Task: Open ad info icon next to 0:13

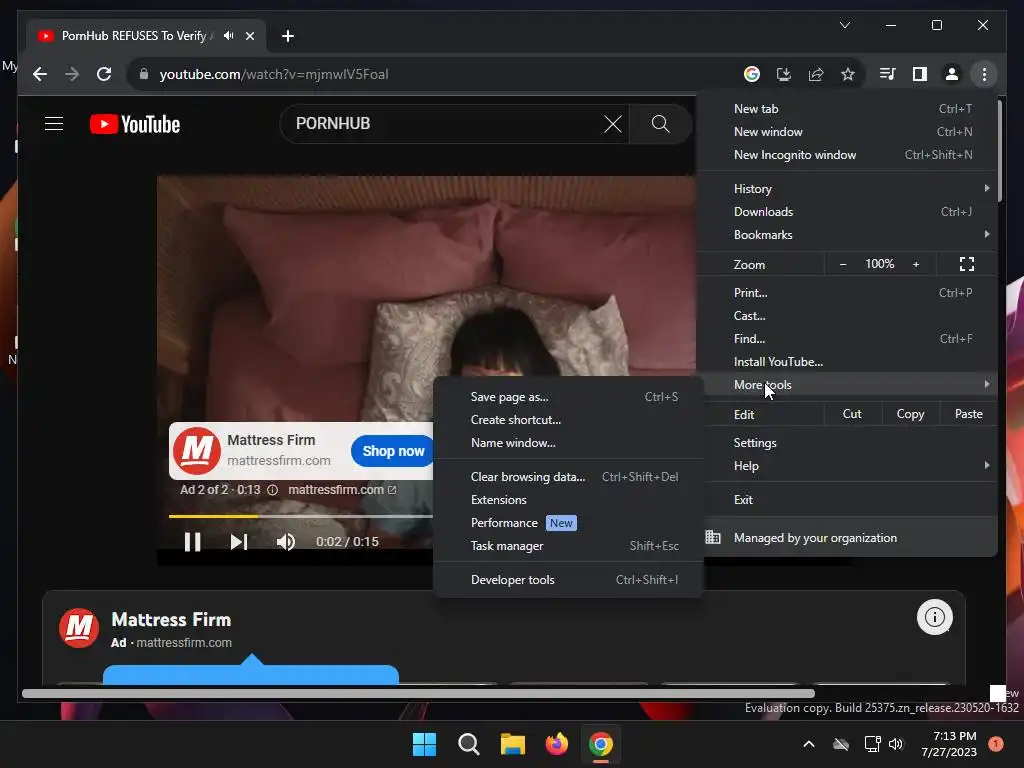Action: click(272, 490)
